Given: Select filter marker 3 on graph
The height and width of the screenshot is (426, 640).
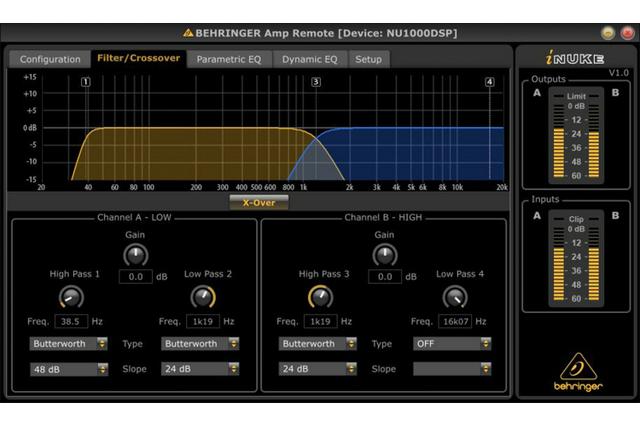Looking at the screenshot, I should 316,82.
